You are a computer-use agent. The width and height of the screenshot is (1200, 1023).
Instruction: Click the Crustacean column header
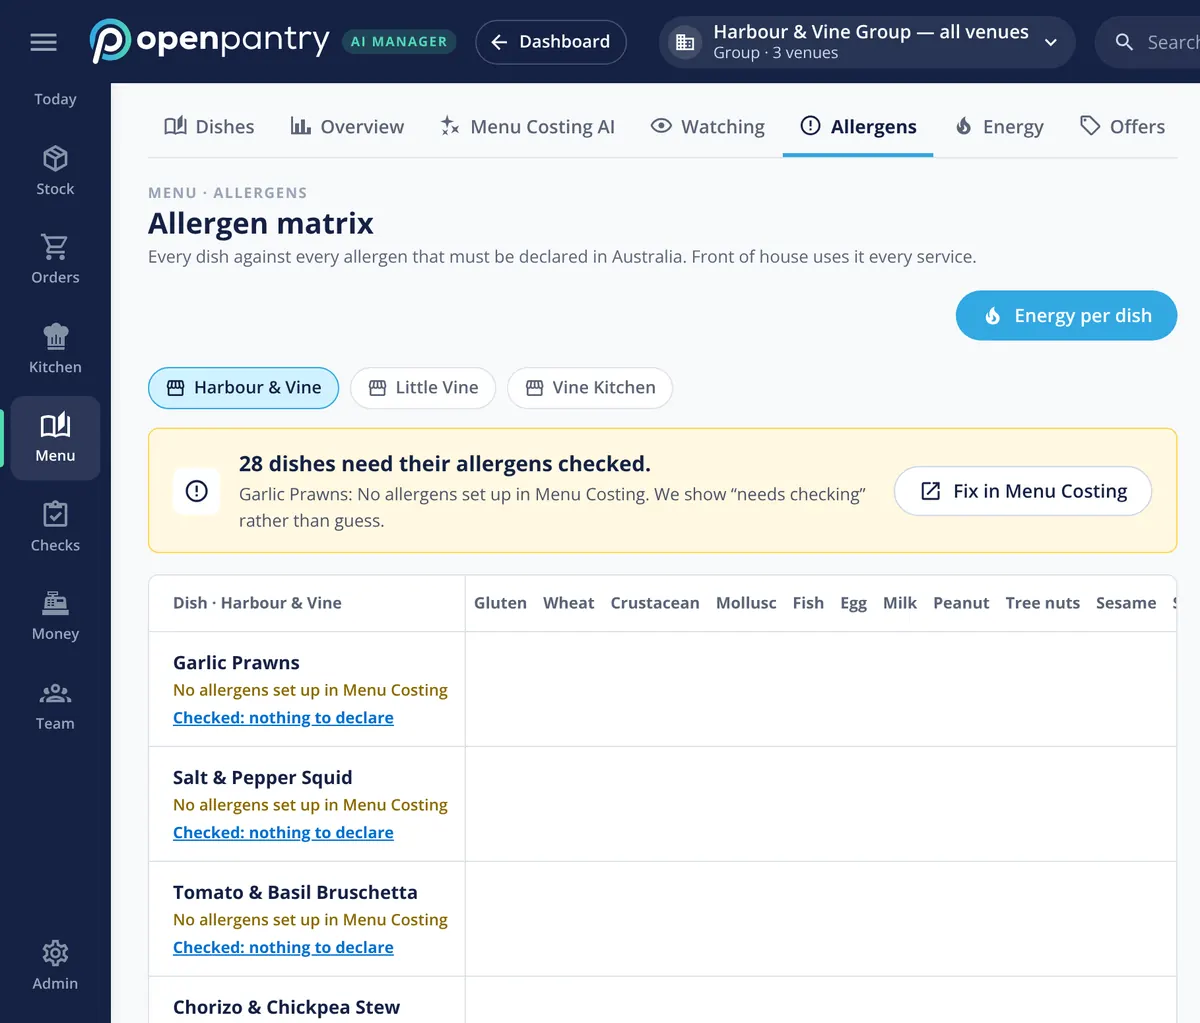pyautogui.click(x=655, y=603)
